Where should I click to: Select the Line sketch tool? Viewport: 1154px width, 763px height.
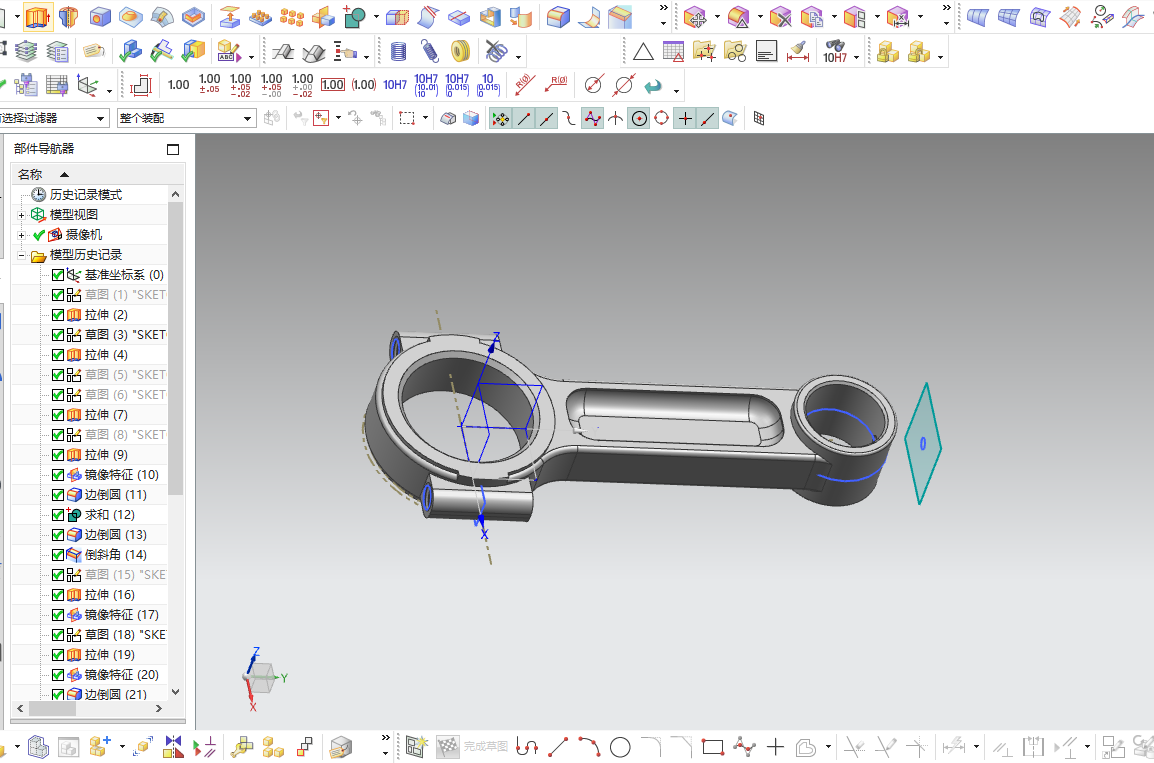(x=559, y=748)
